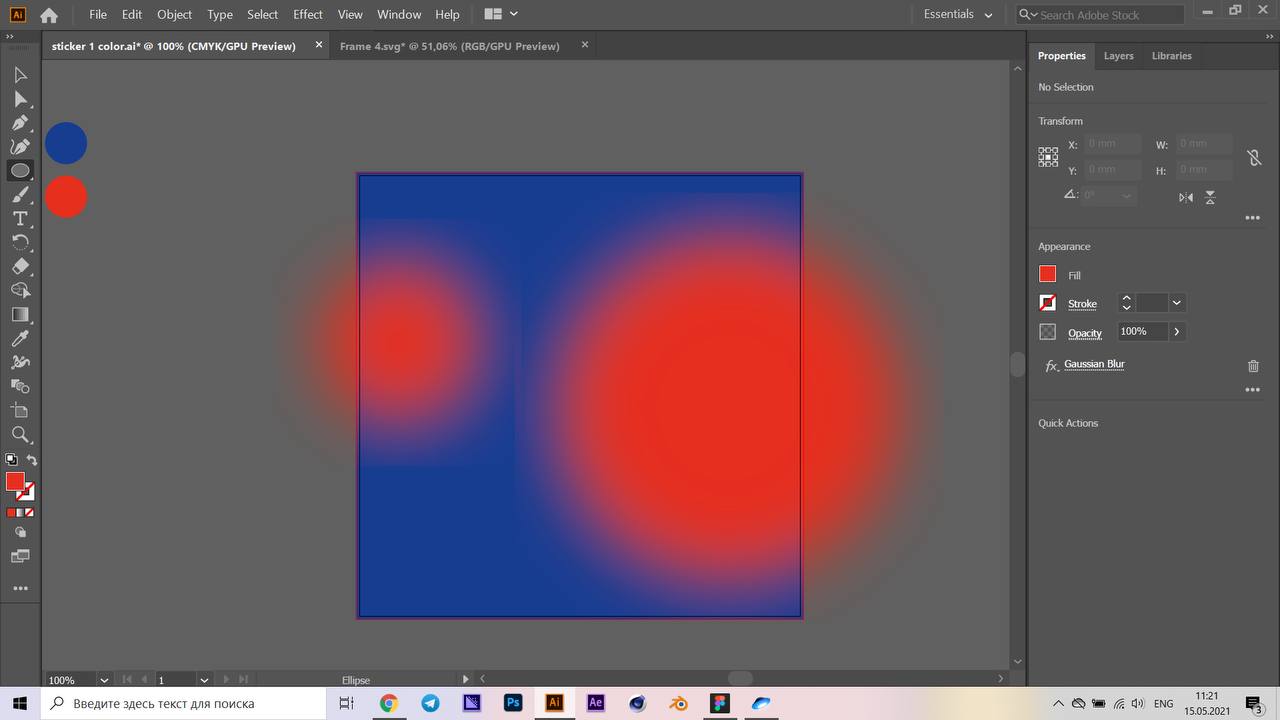Open the Object menu
Screen dimensions: 1280x720
click(x=174, y=14)
